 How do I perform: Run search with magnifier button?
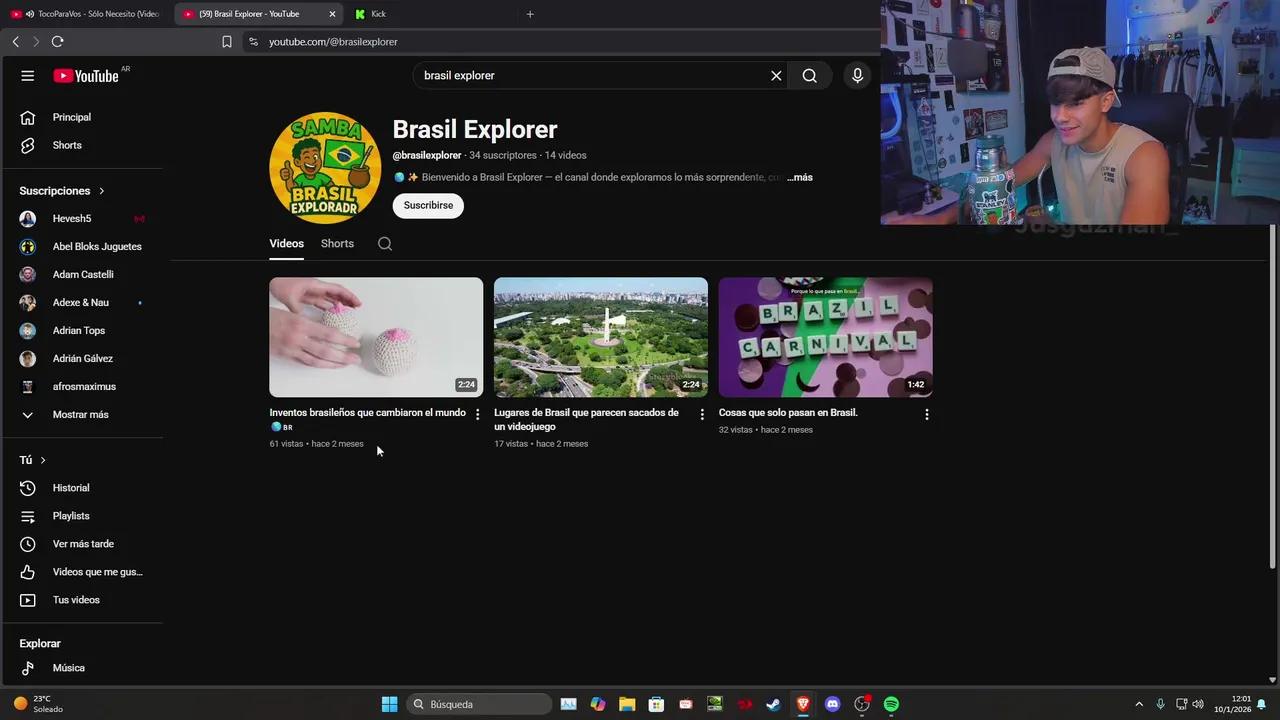810,76
